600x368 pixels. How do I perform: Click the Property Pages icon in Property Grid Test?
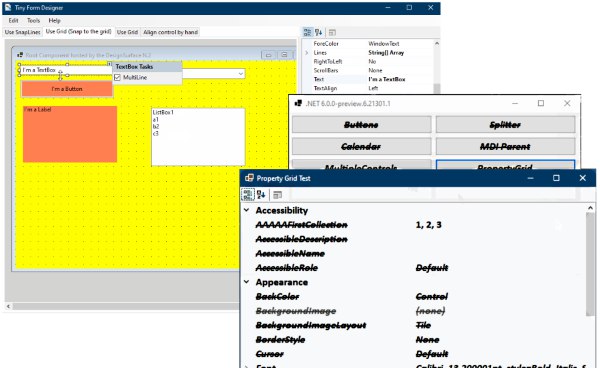[x=277, y=195]
